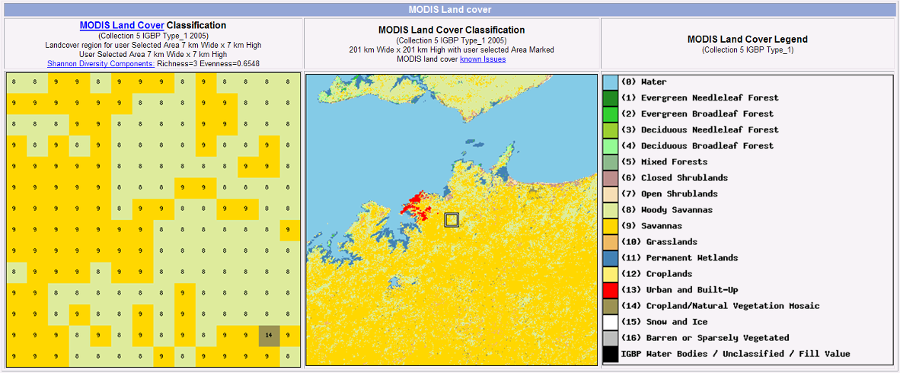Image resolution: width=900 pixels, height=373 pixels.
Task: Click the red urban area on regional map
Action: click(x=418, y=205)
